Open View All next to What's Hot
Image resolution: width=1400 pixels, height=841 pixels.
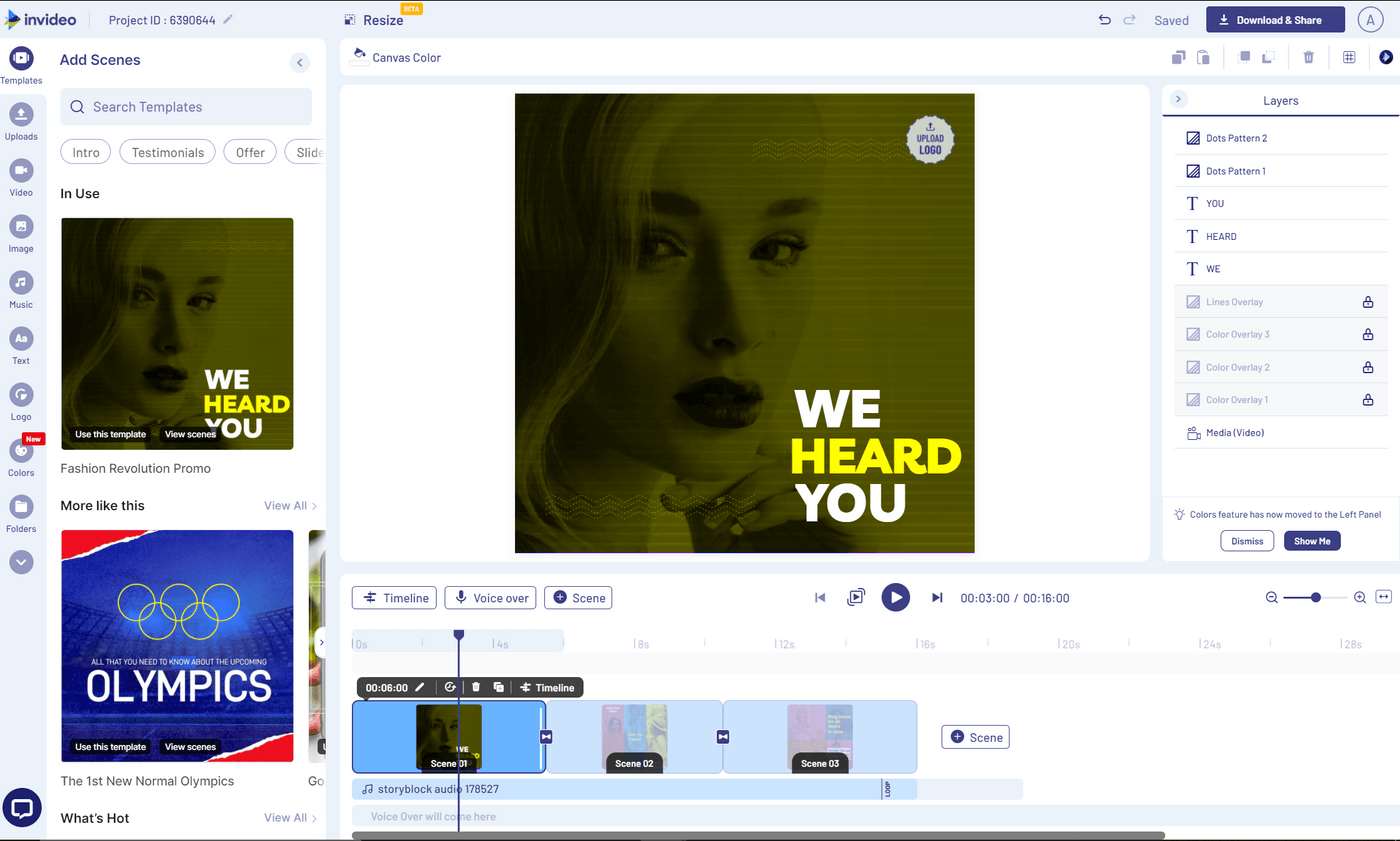point(284,817)
